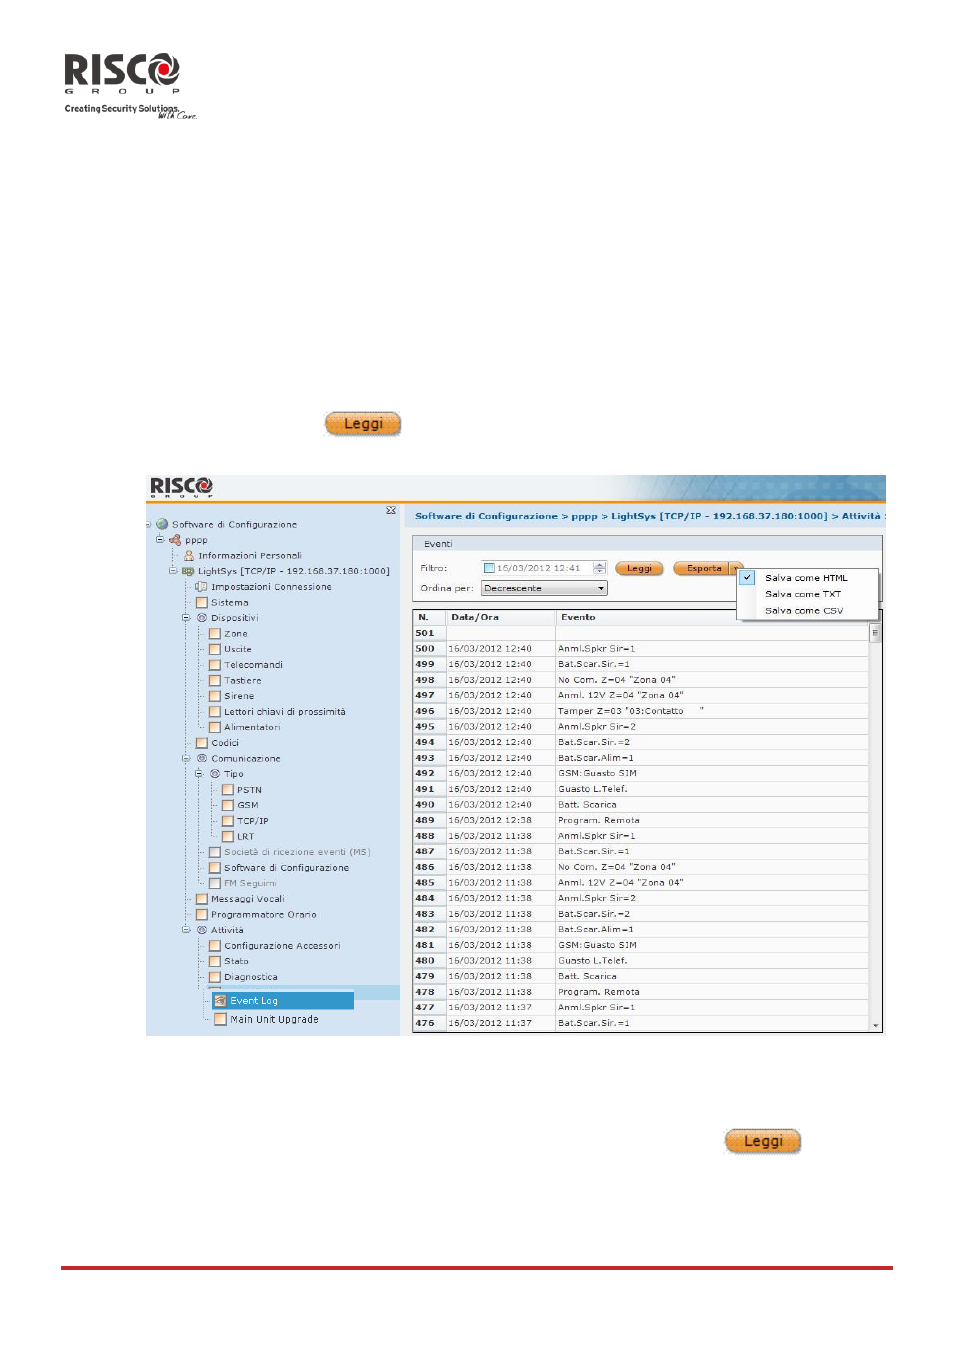954x1353 pixels.
Task: Click the pppp network node icon
Action: point(175,540)
